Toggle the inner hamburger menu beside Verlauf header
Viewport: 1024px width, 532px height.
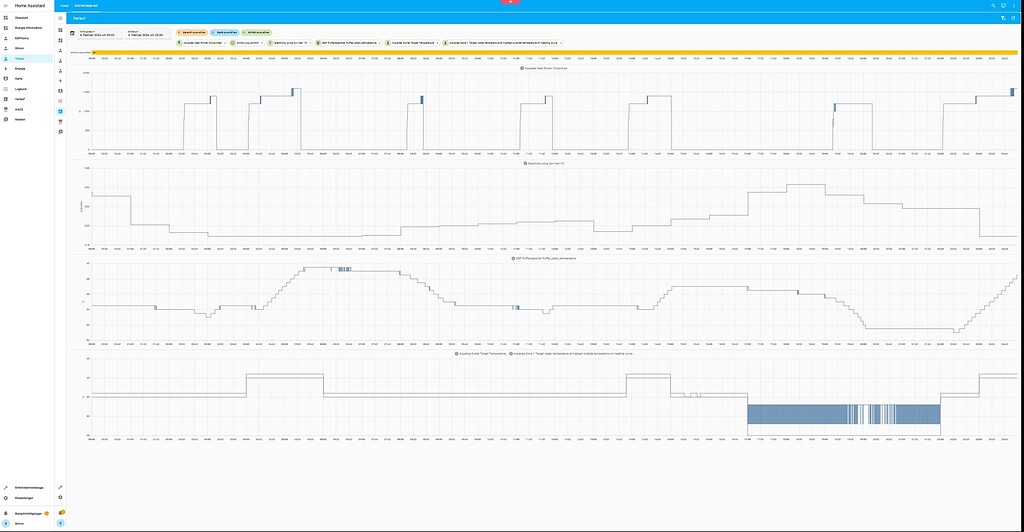point(61,18)
